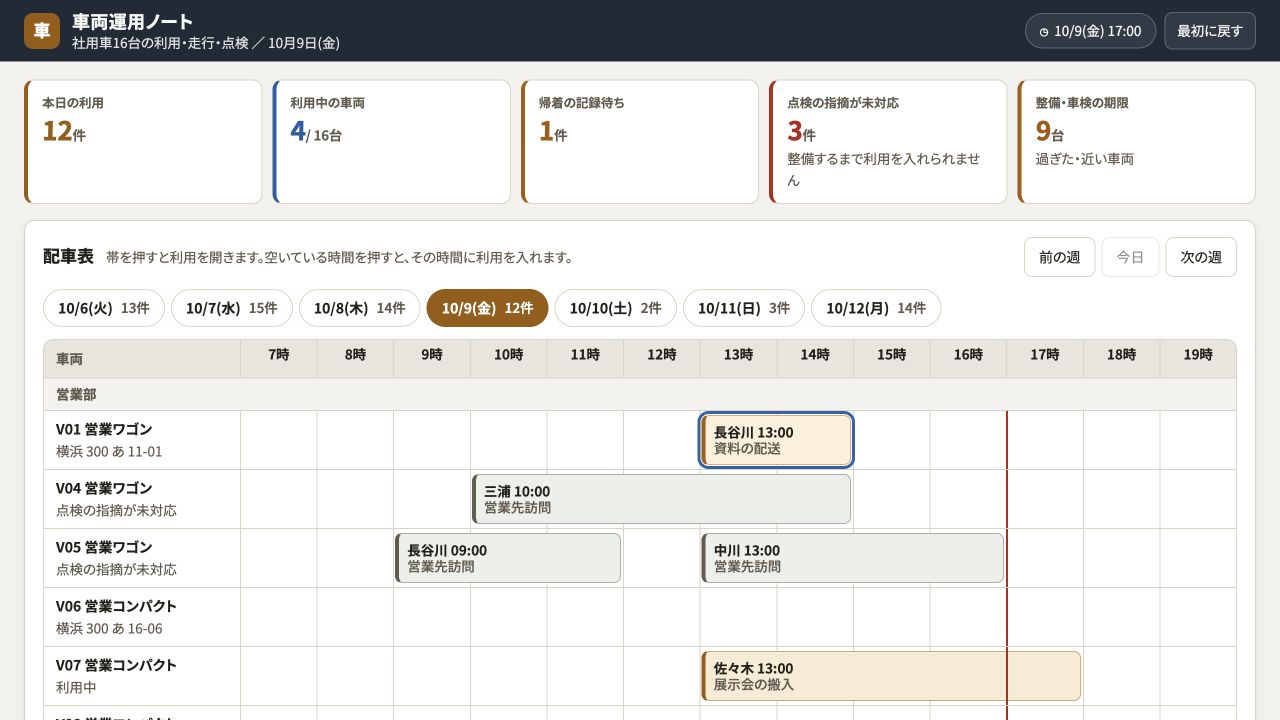Click the V01 営業ワゴン vehicle row label

(x=142, y=440)
